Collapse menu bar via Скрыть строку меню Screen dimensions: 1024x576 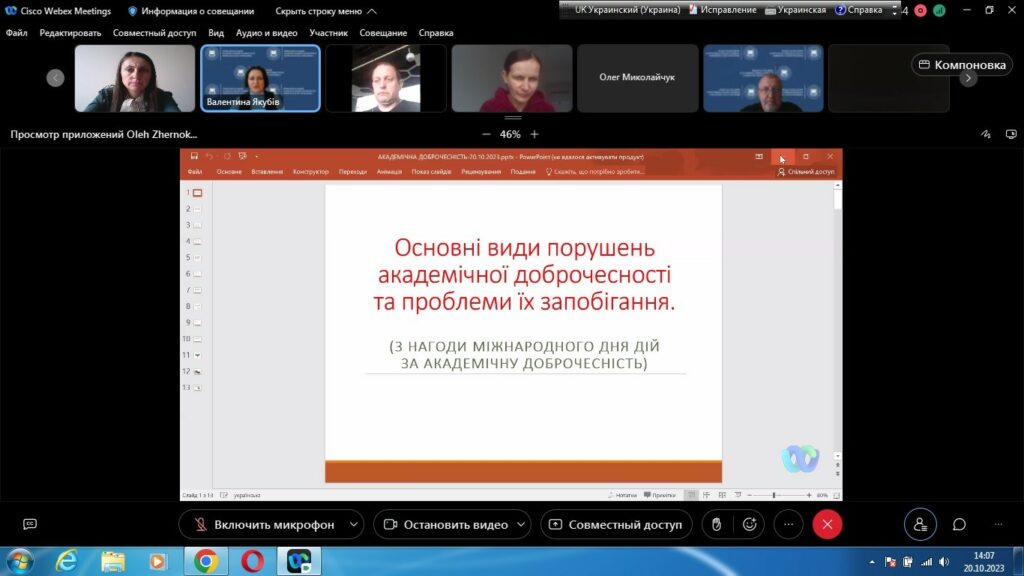pos(325,11)
